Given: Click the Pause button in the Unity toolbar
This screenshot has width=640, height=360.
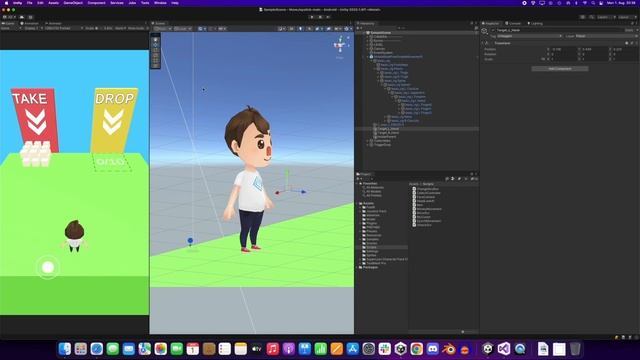Looking at the screenshot, I should (x=320, y=17).
